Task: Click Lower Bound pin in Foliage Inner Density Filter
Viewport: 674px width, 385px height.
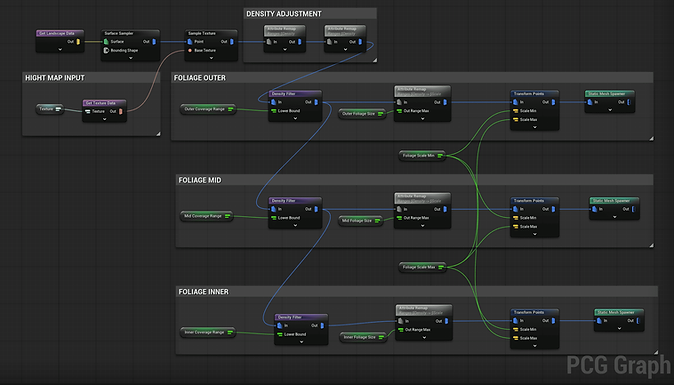Action: pos(280,334)
